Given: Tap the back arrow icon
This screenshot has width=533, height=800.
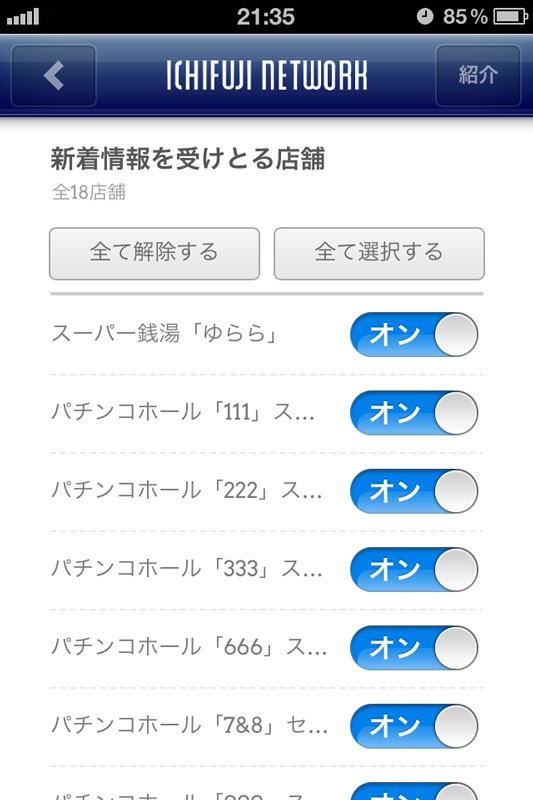Looking at the screenshot, I should pos(54,76).
